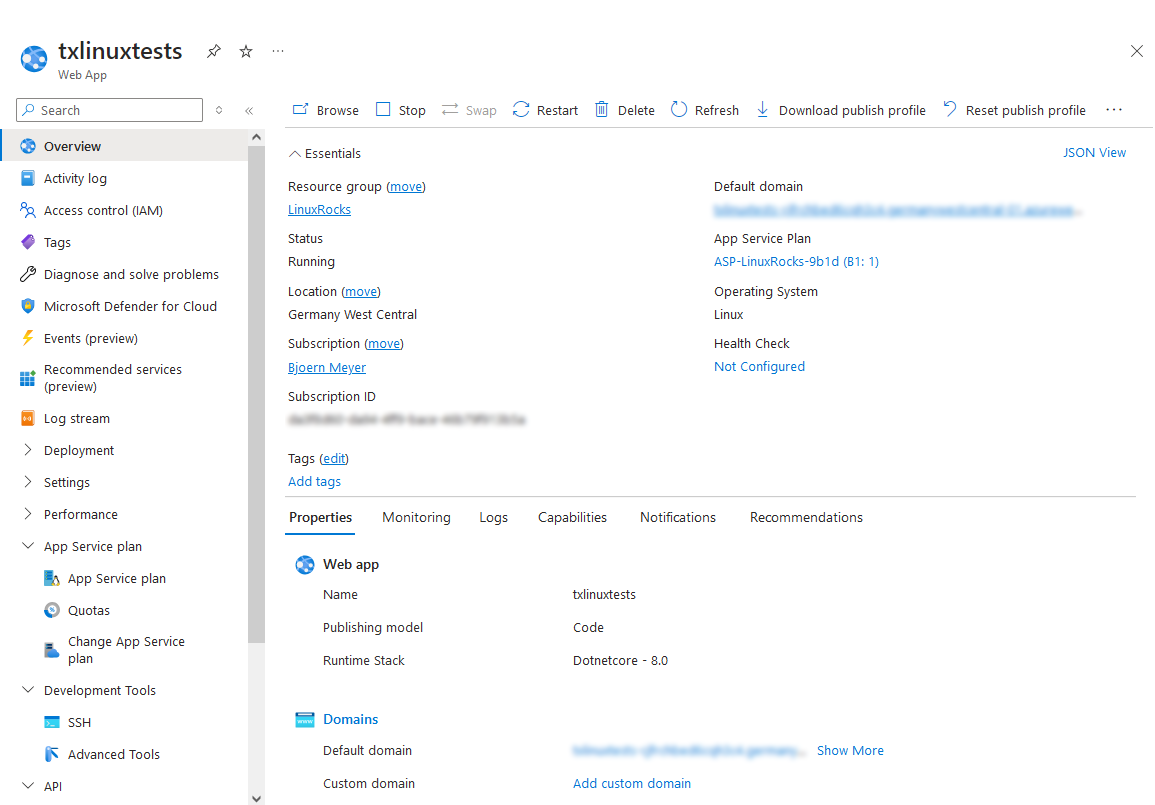
Task: Open the Capabilities tab
Action: pyautogui.click(x=572, y=517)
